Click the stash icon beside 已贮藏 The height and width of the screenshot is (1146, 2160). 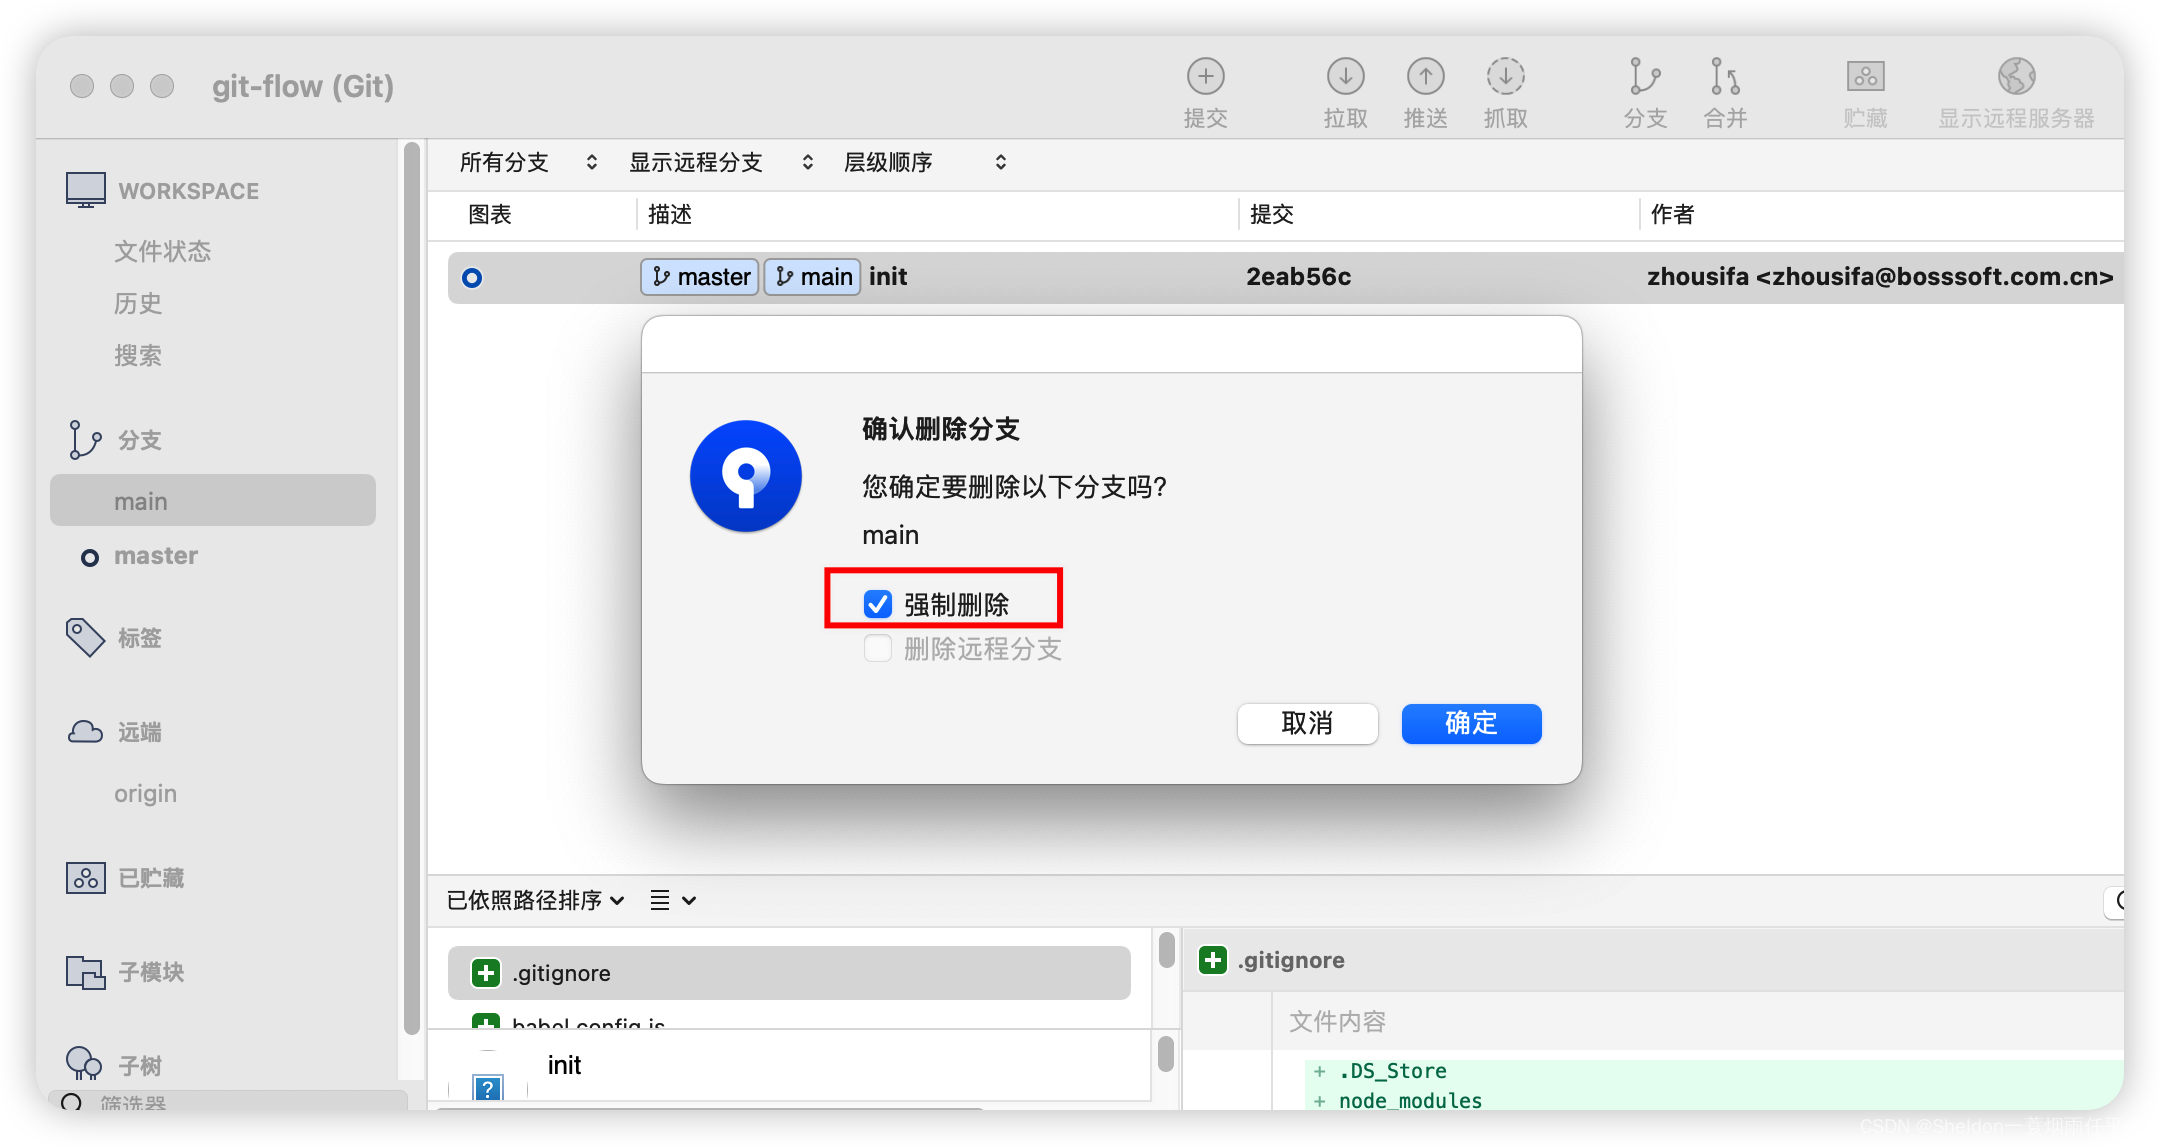coord(86,877)
